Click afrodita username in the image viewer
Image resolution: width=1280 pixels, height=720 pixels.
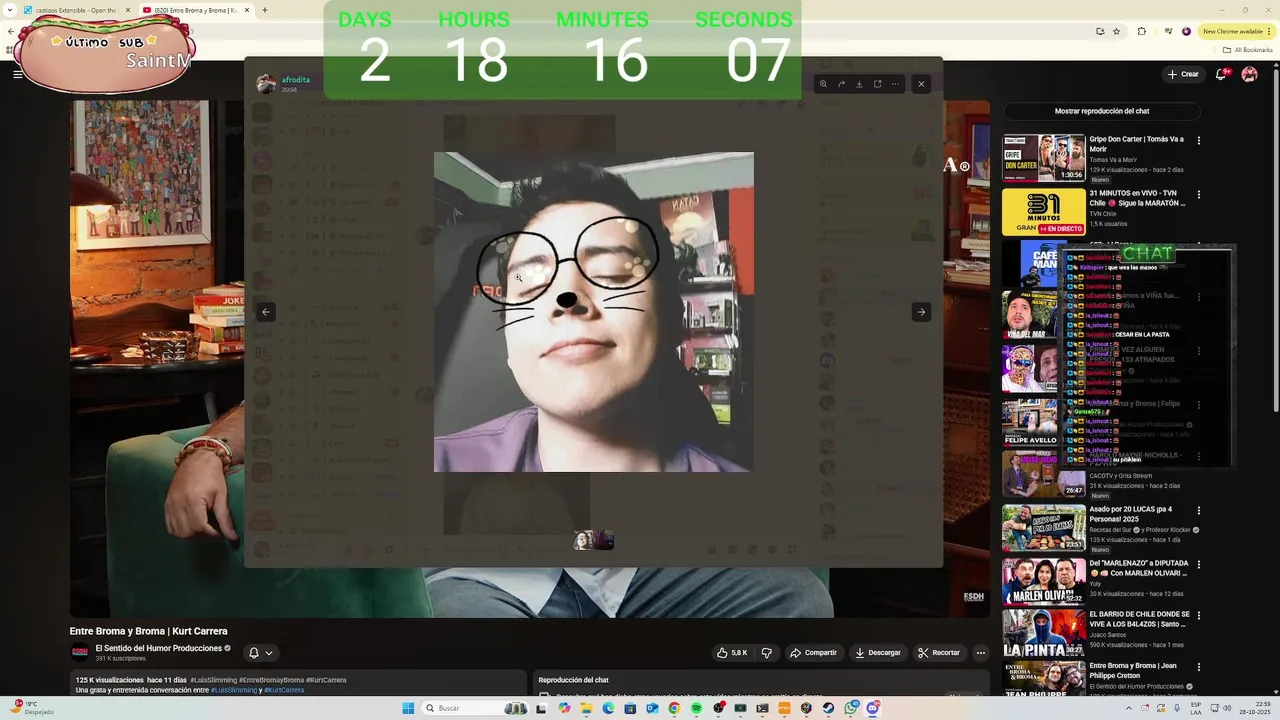295,80
